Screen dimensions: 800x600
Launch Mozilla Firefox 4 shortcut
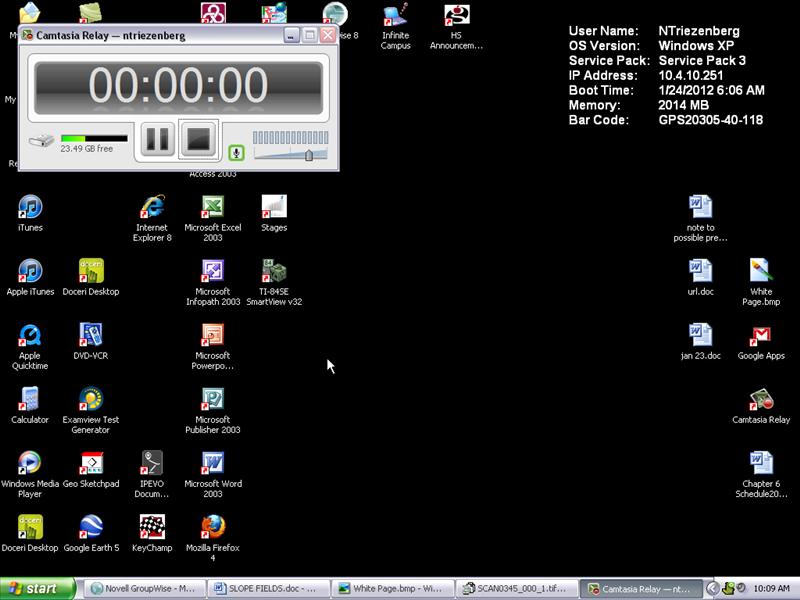pyautogui.click(x=213, y=539)
